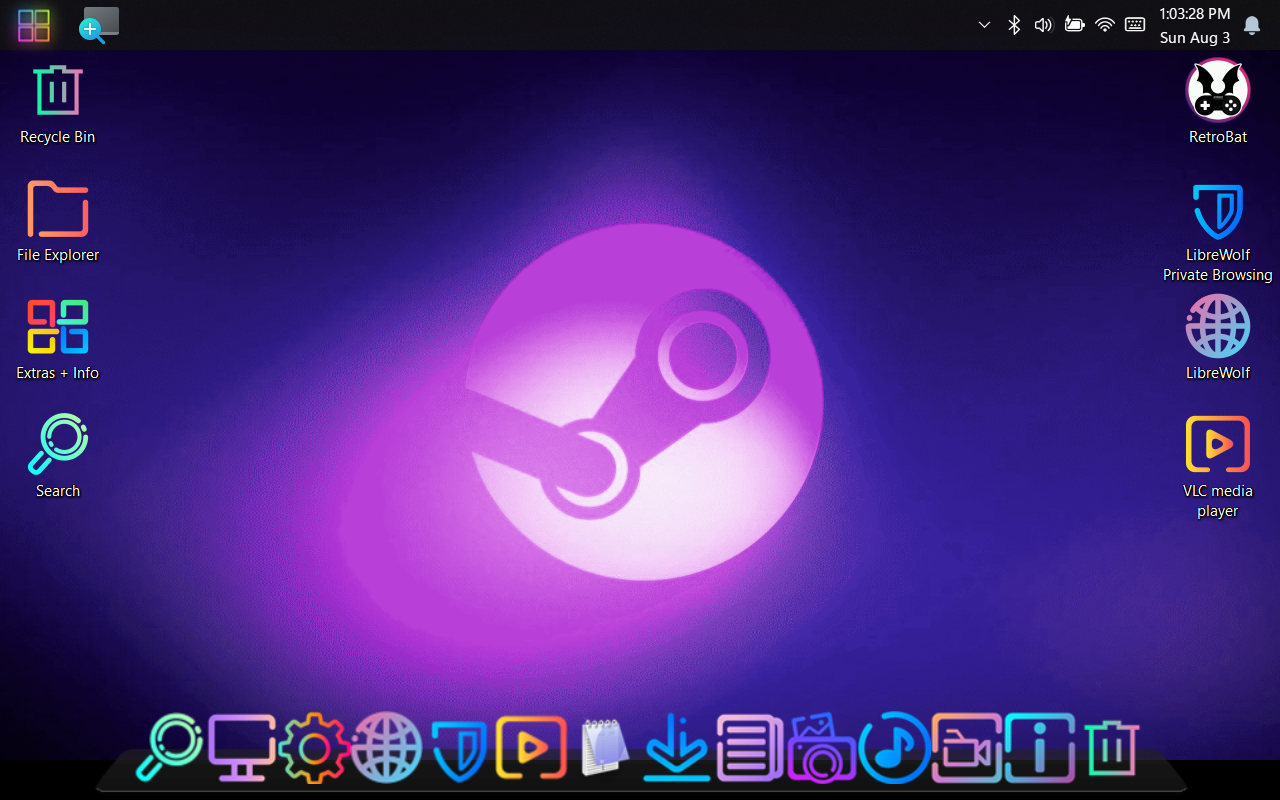Open the colorful Start menu button

pos(34,25)
